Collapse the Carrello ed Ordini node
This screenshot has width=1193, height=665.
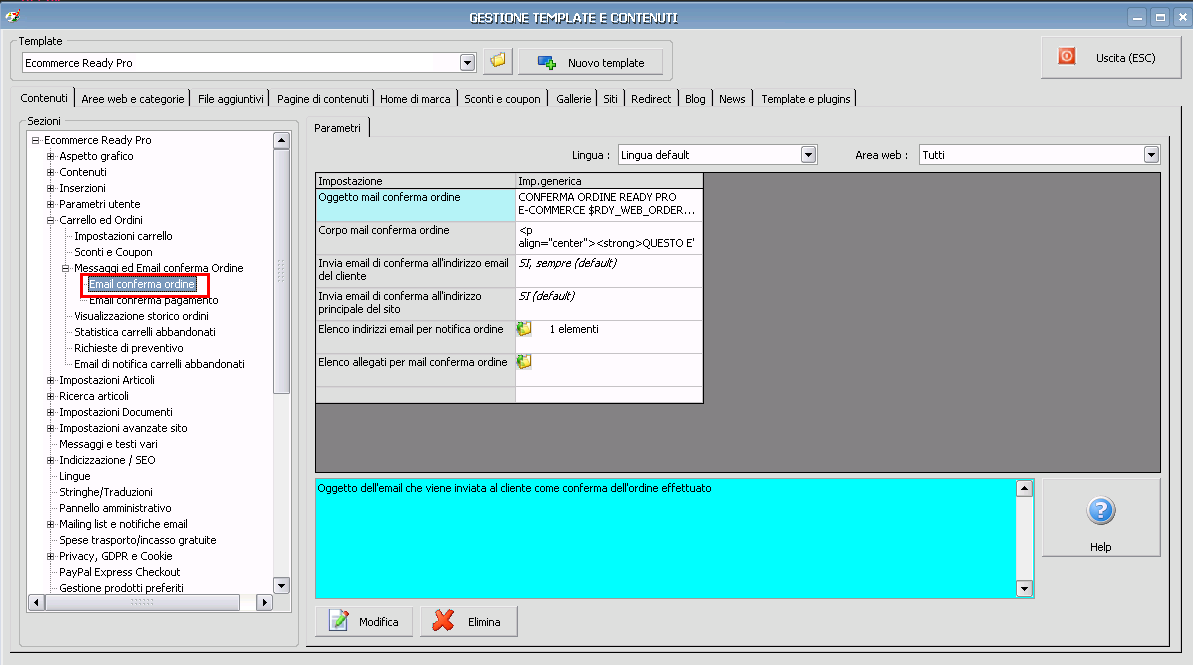coord(50,220)
